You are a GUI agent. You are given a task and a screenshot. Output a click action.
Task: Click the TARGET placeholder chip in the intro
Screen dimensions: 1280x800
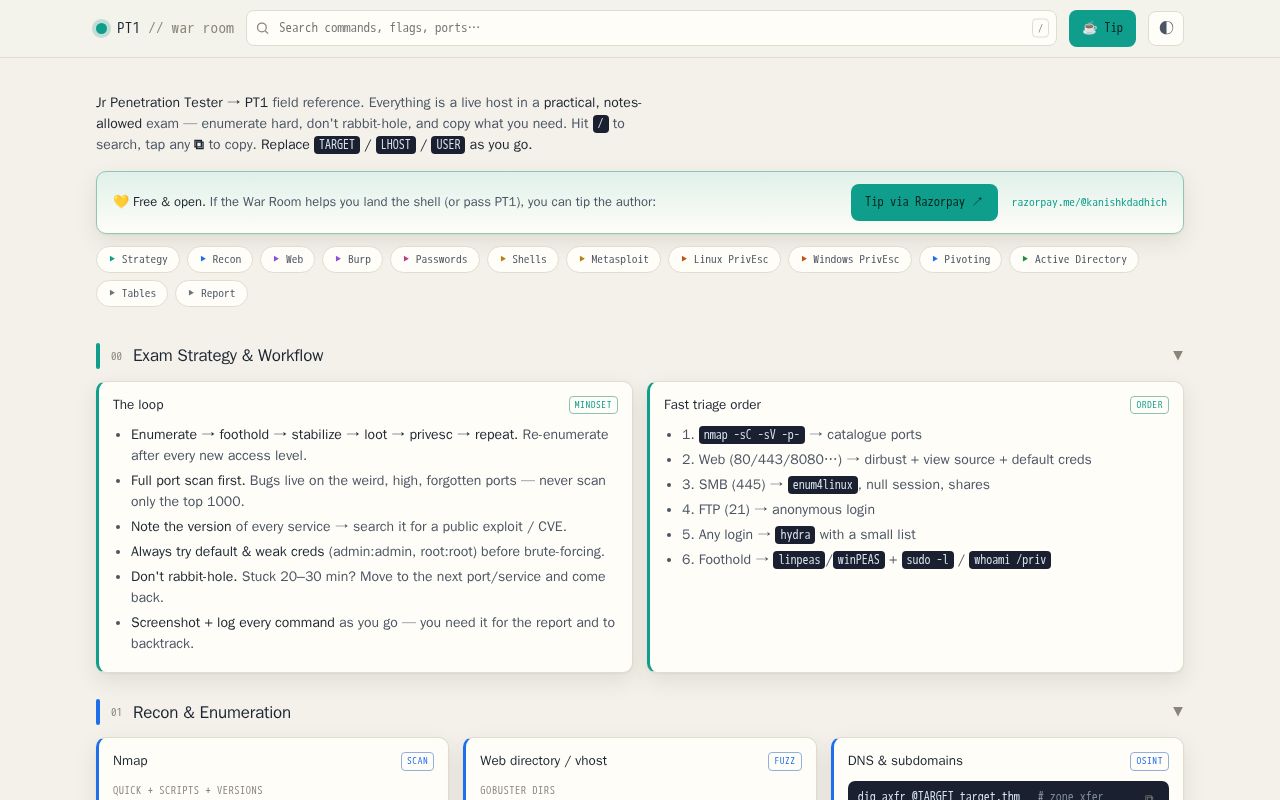pos(337,145)
